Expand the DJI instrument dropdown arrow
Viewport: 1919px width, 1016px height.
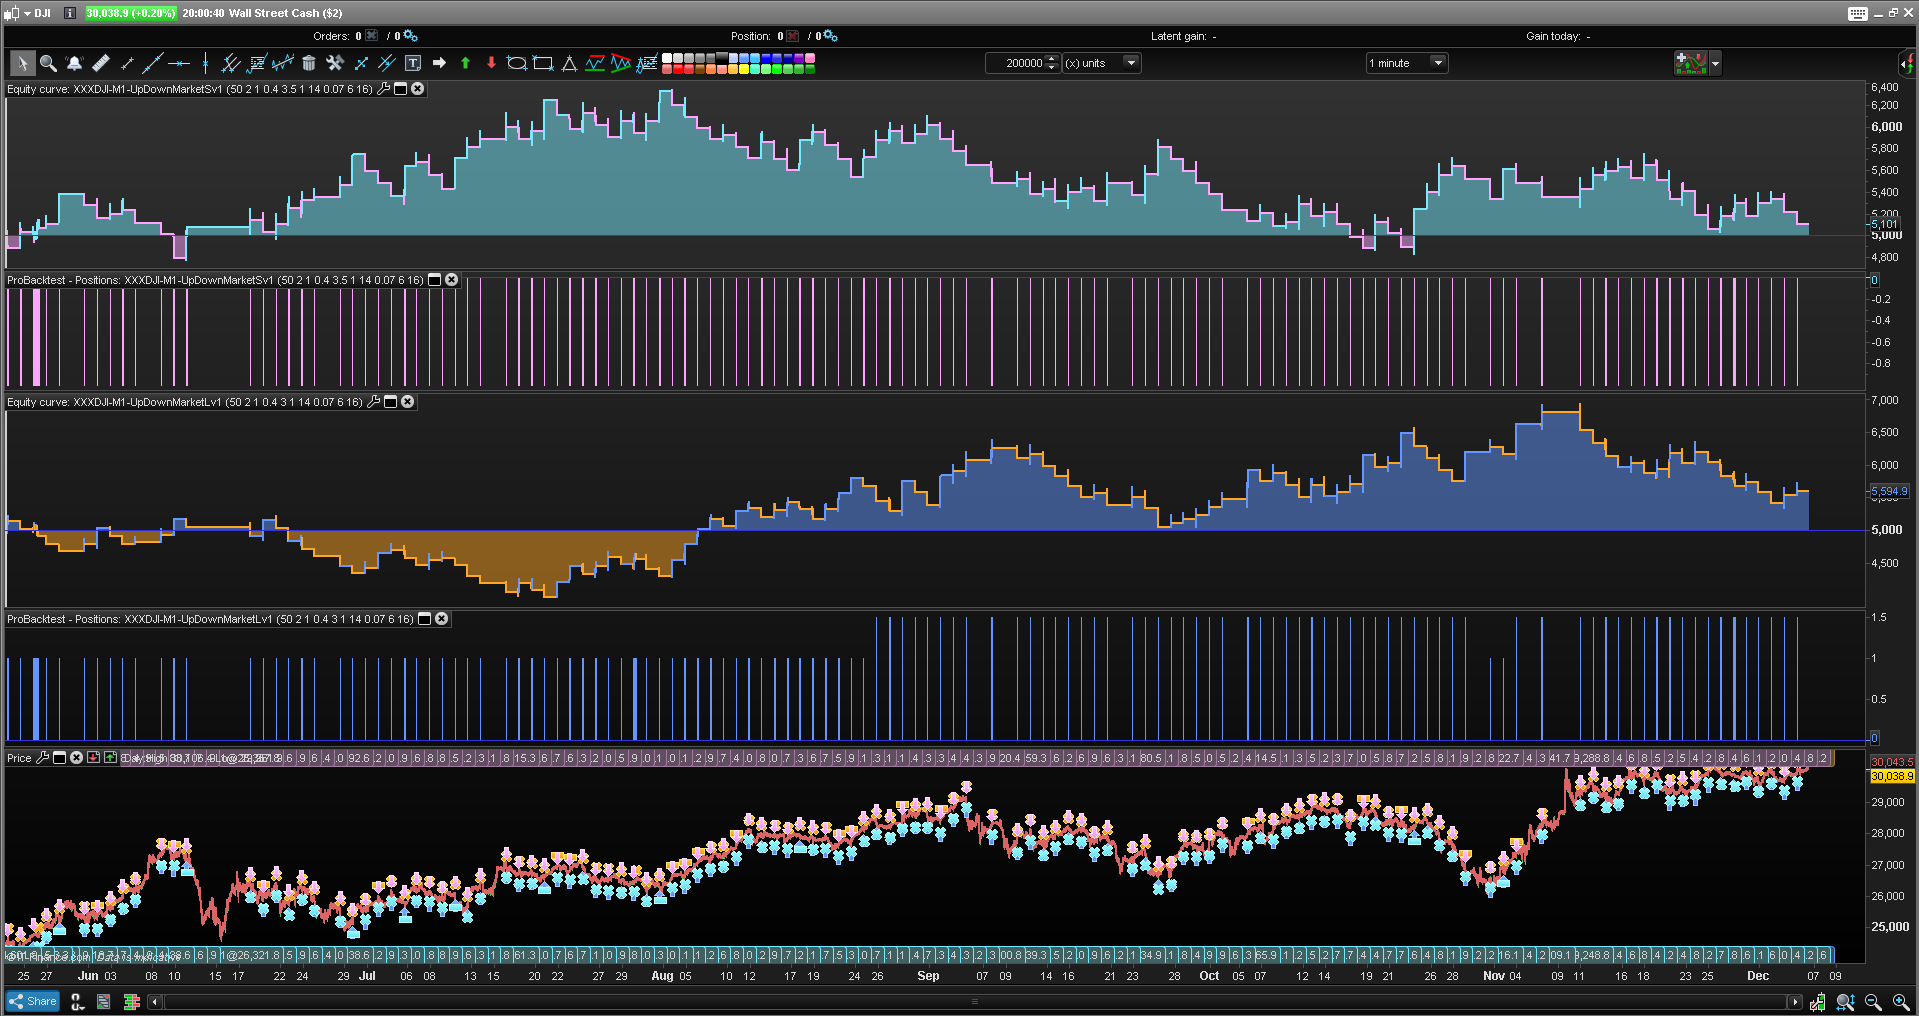pyautogui.click(x=27, y=13)
